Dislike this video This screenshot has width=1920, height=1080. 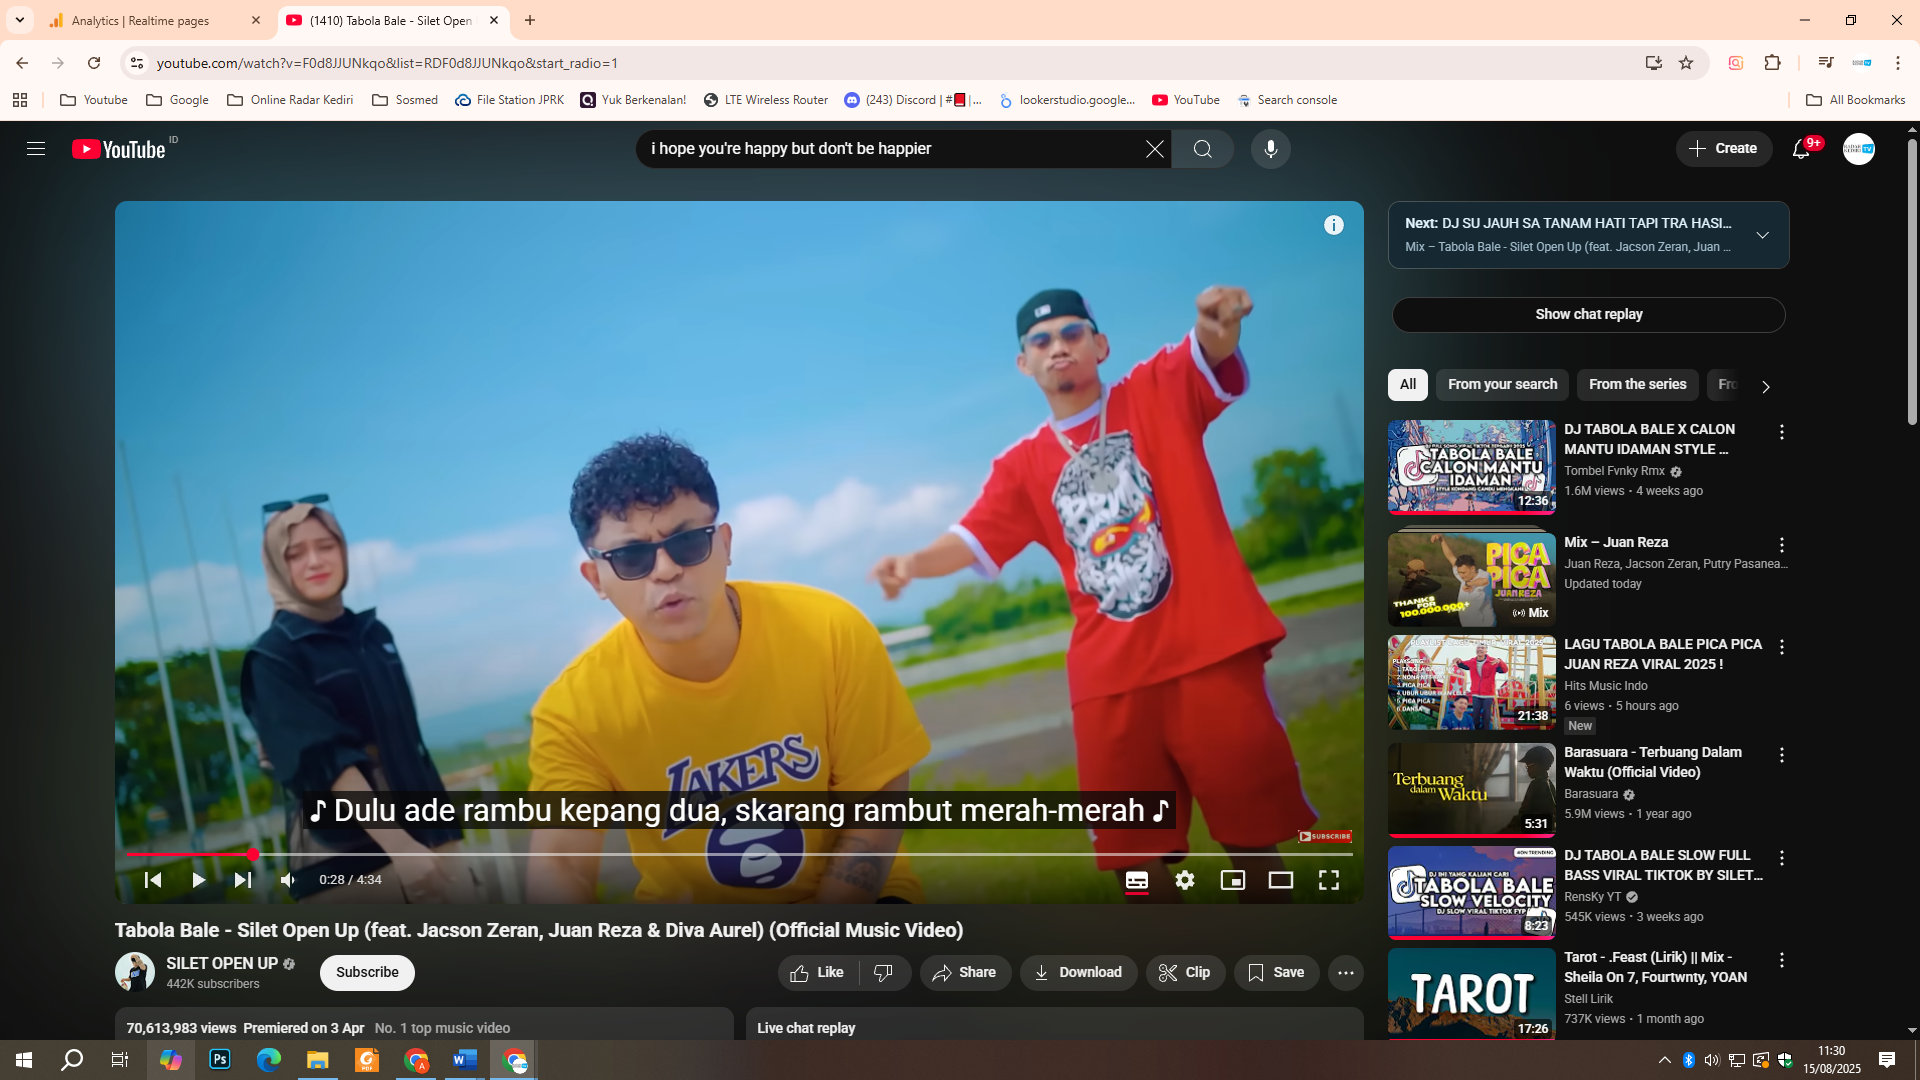[884, 972]
